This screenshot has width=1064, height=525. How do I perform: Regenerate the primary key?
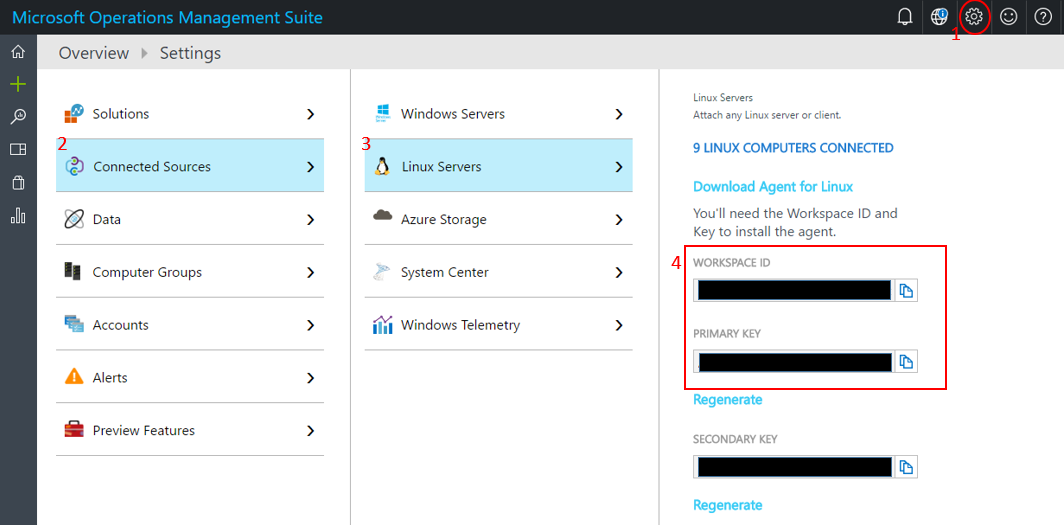727,400
